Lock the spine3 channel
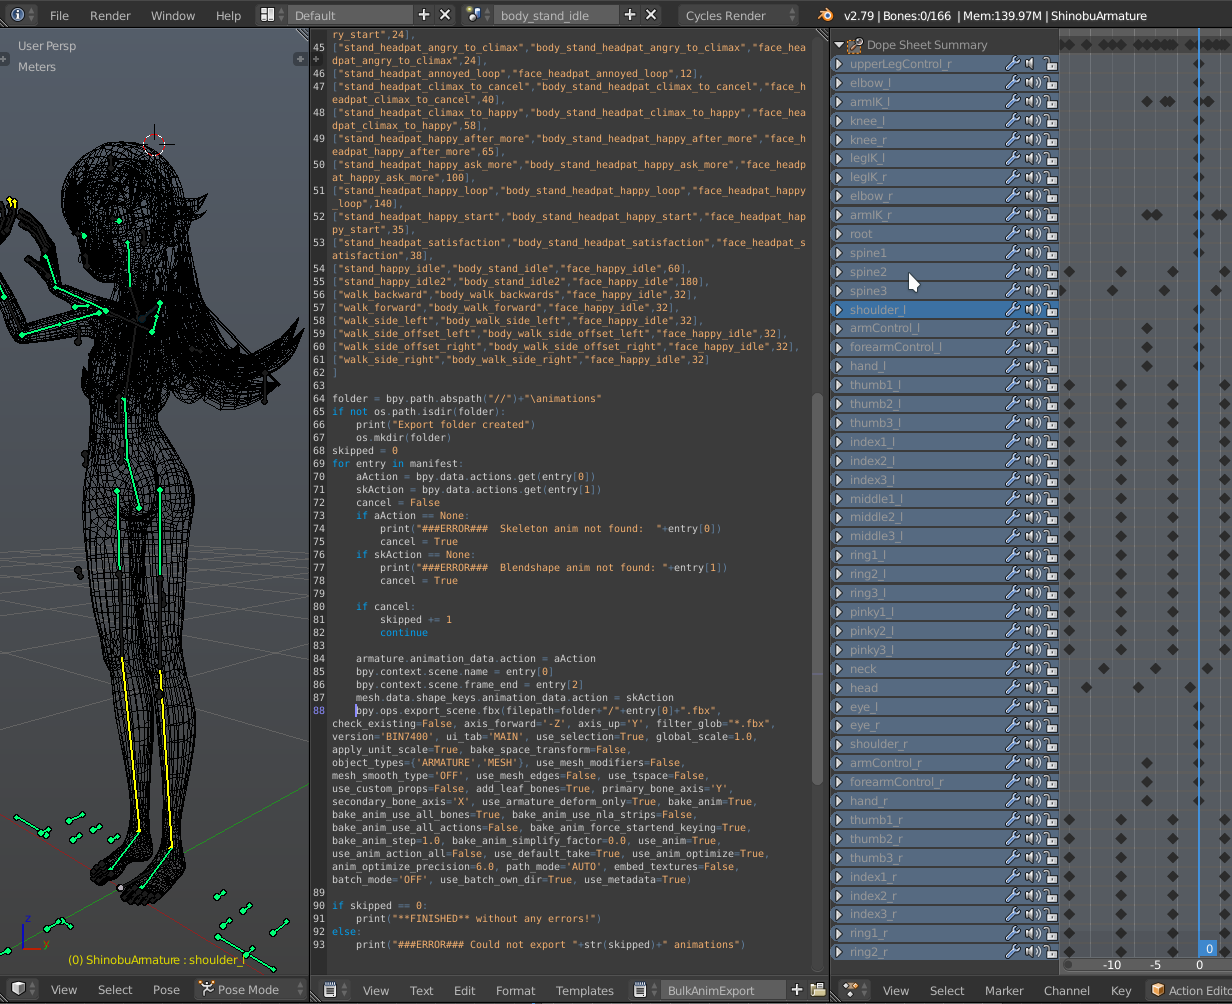The width and height of the screenshot is (1232, 1004). coord(1050,291)
